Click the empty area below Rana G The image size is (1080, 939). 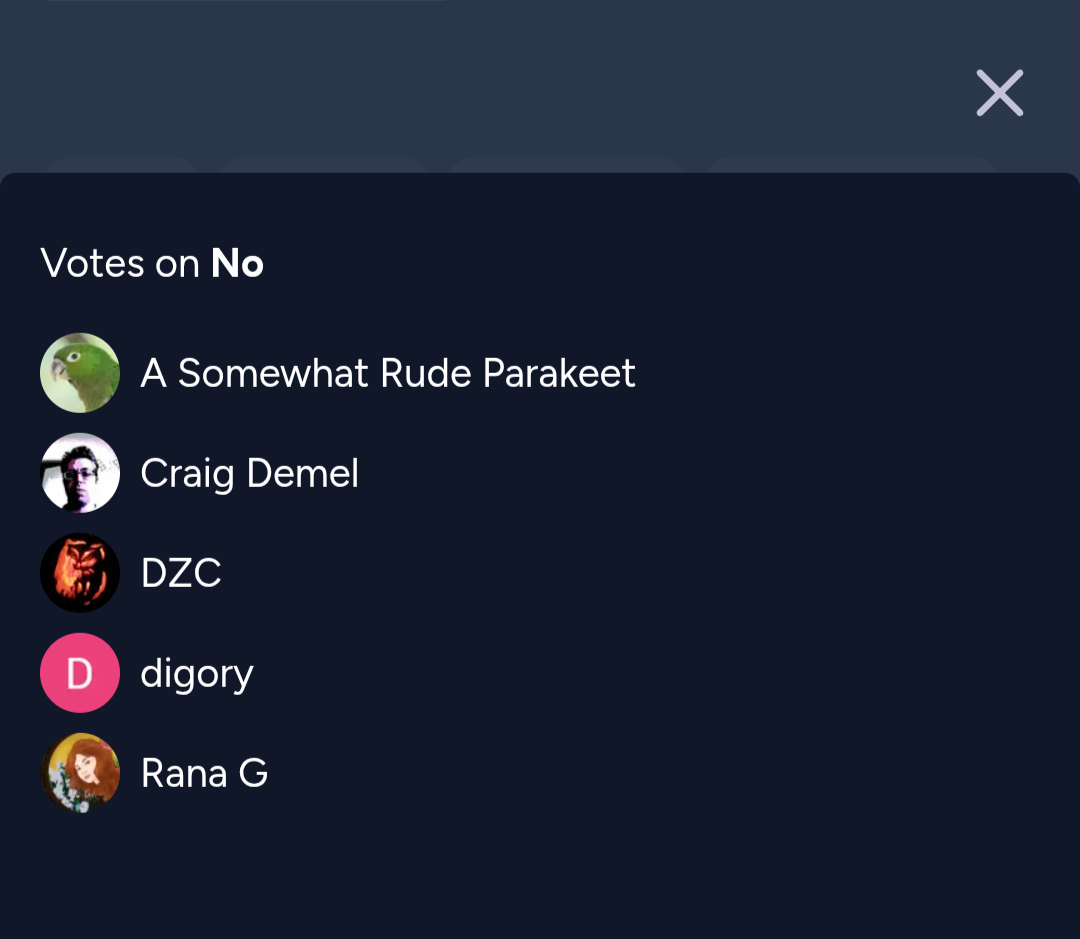pyautogui.click(x=540, y=875)
